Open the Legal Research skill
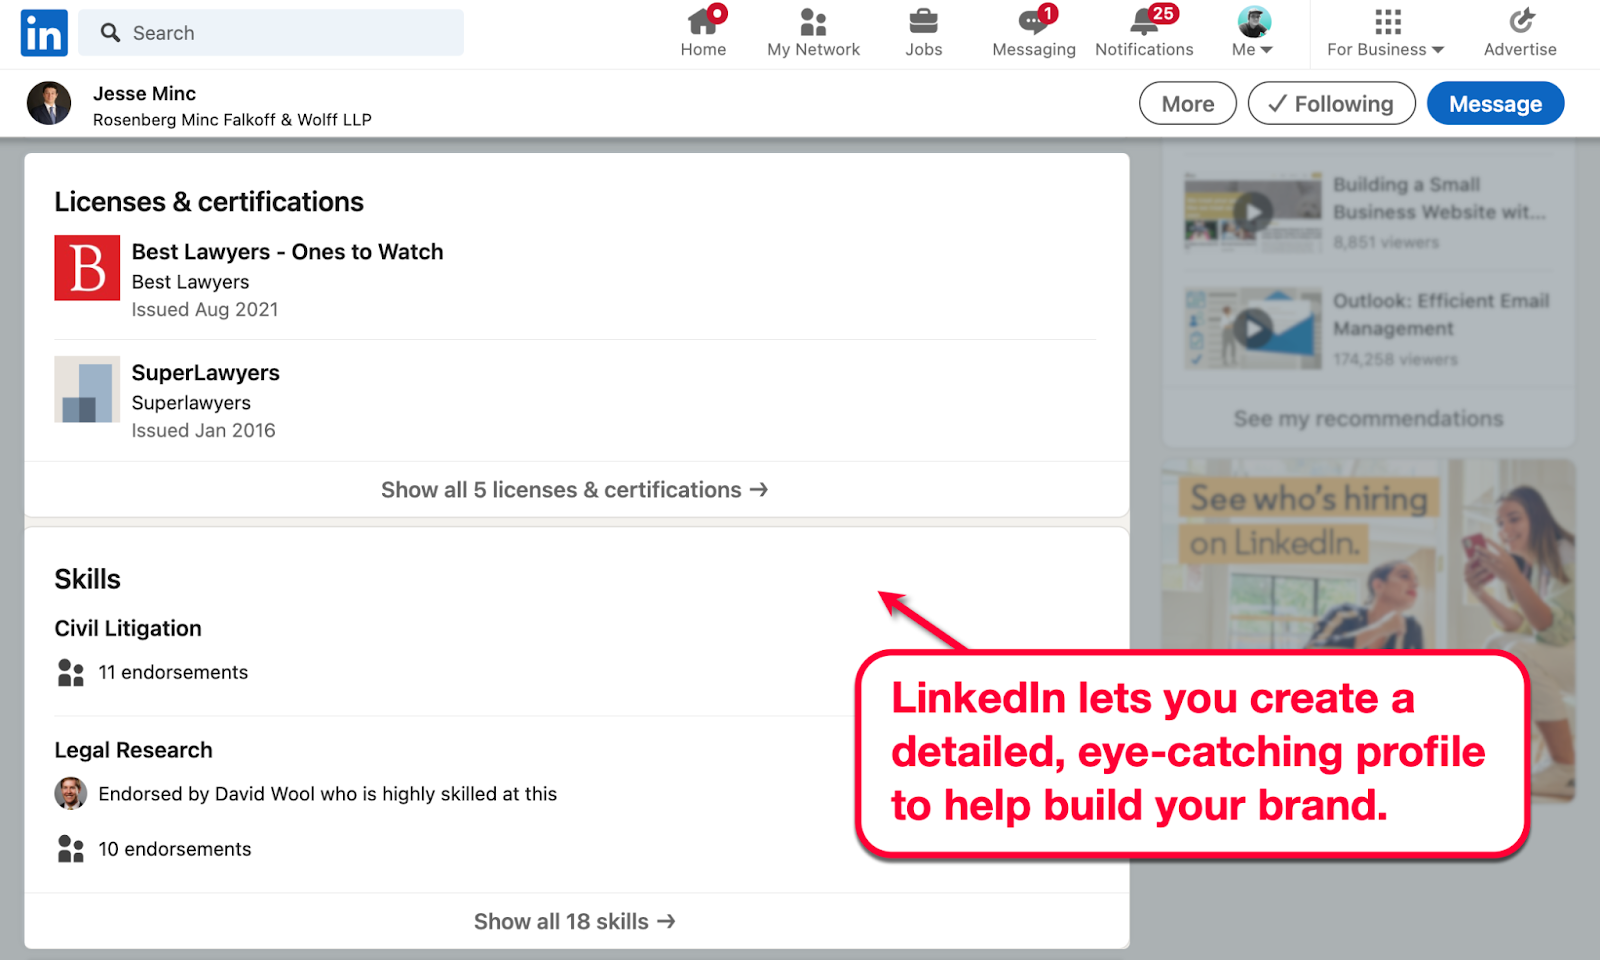This screenshot has height=960, width=1600. (x=133, y=750)
